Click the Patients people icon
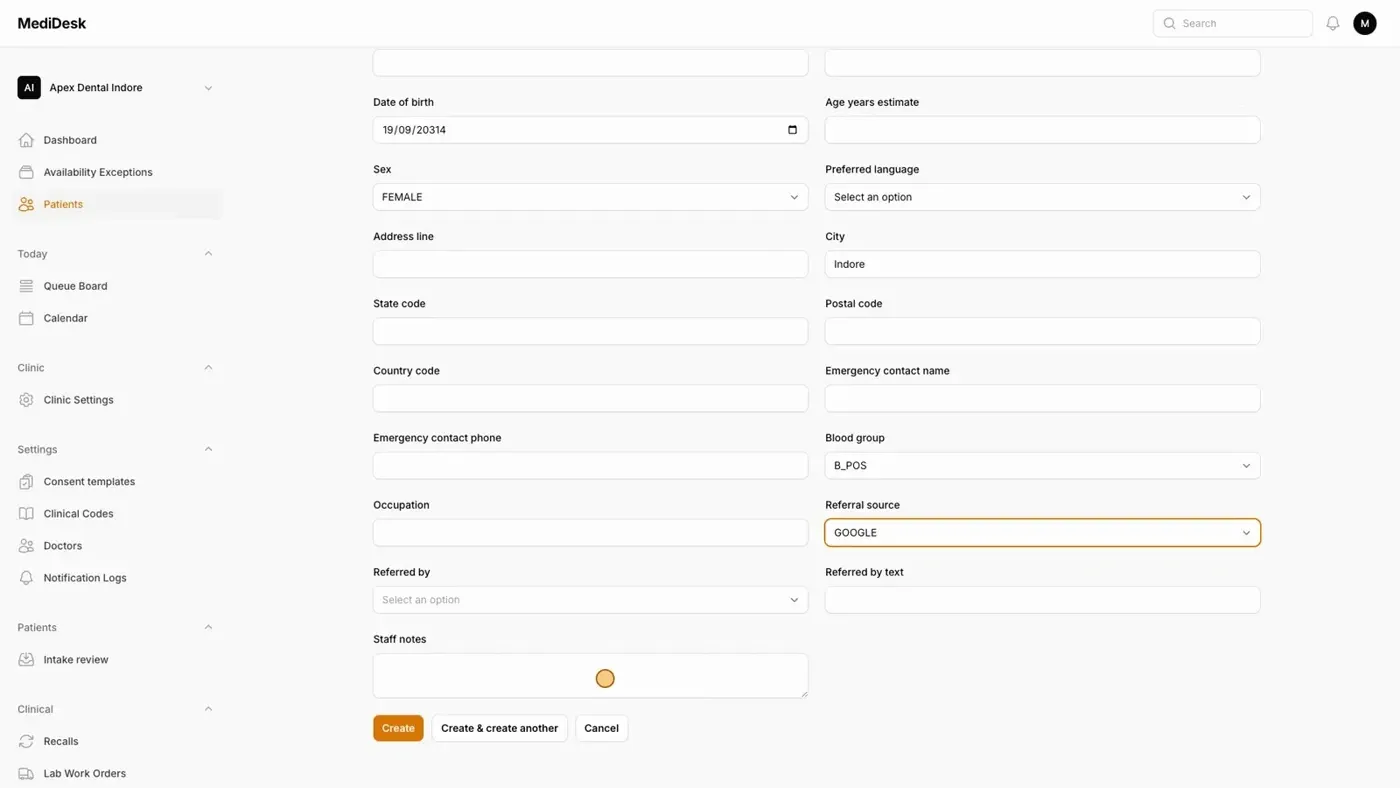Screen dimensions: 1400x788 pyautogui.click(x=26, y=204)
